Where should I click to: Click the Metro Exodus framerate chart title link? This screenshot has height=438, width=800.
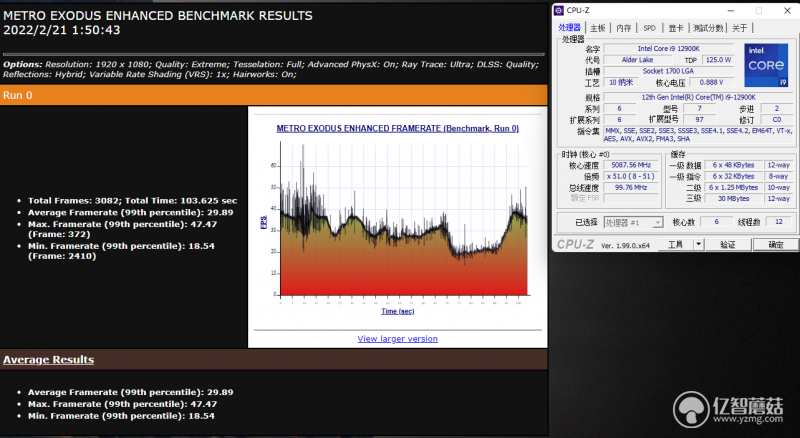397,129
